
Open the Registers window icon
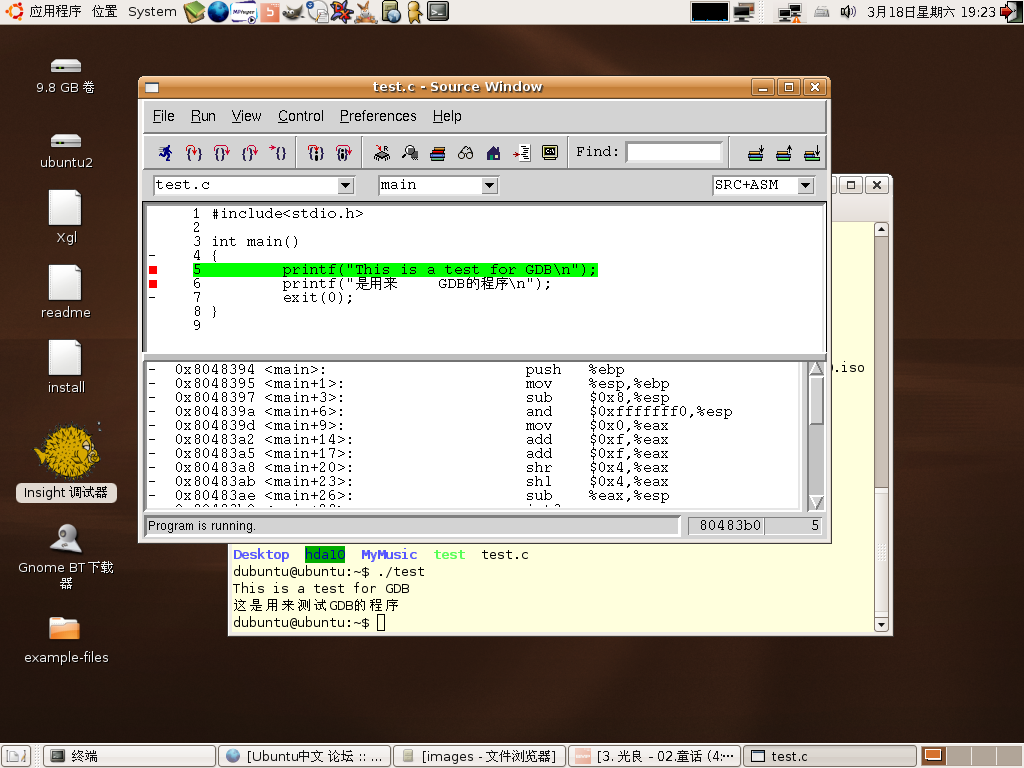(x=382, y=153)
